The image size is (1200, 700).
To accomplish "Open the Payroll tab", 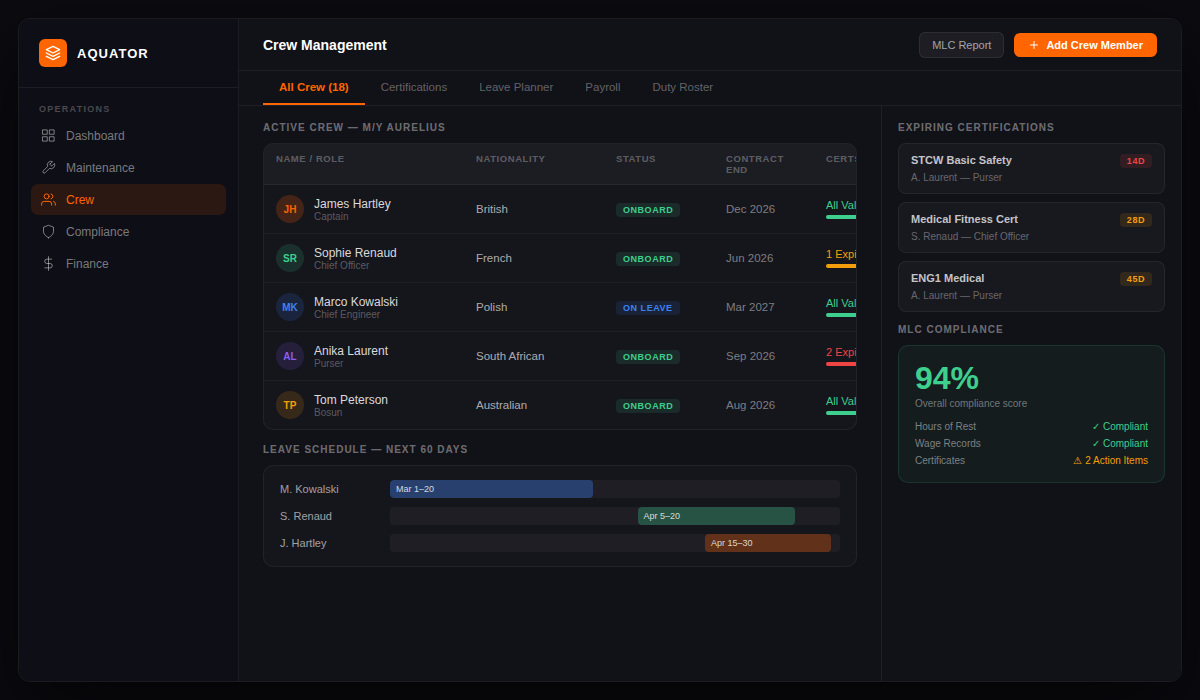I will [x=603, y=87].
